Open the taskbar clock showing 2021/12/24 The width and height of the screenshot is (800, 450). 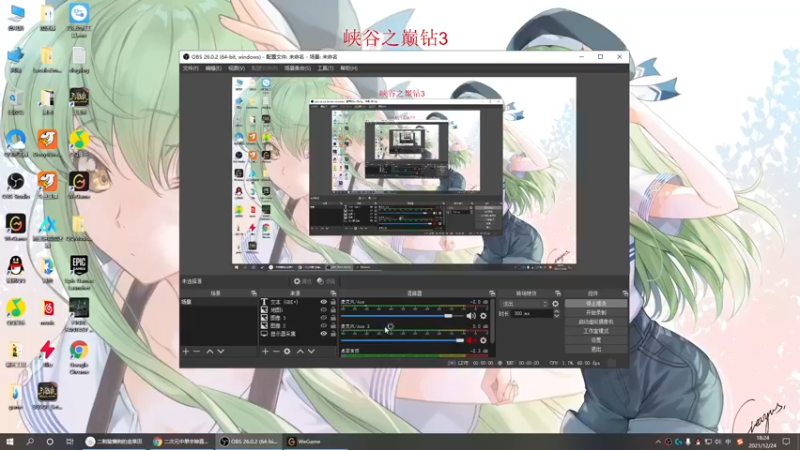(x=762, y=442)
